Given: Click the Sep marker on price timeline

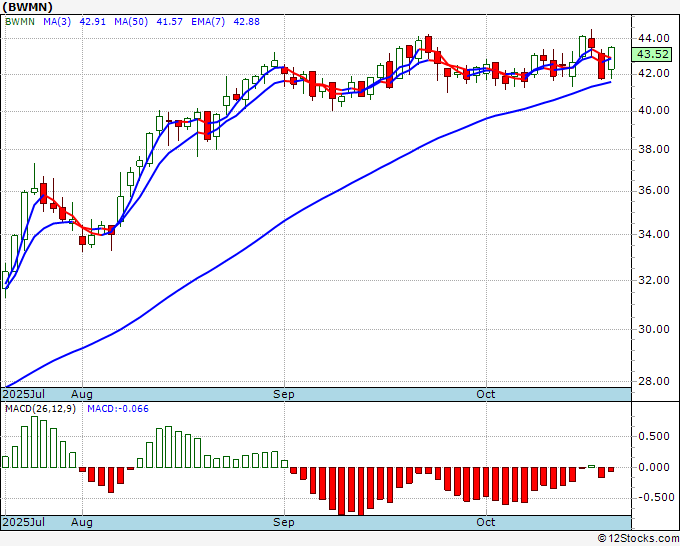Looking at the screenshot, I should (284, 394).
